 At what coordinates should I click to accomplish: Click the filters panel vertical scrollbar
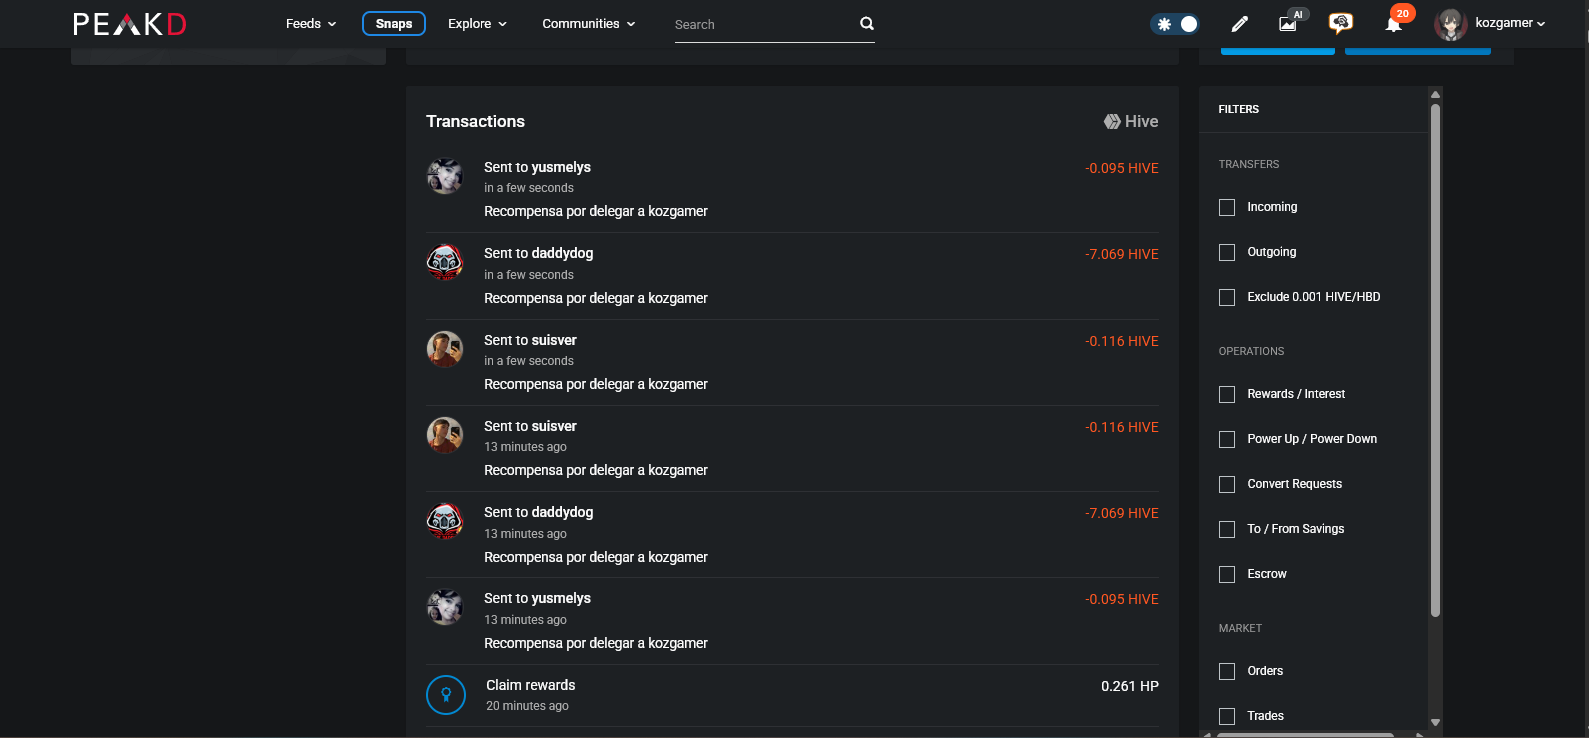(x=1435, y=360)
